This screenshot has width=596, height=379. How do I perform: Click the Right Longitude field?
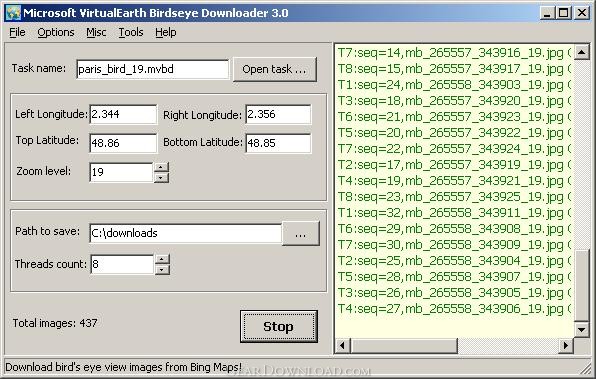278,114
